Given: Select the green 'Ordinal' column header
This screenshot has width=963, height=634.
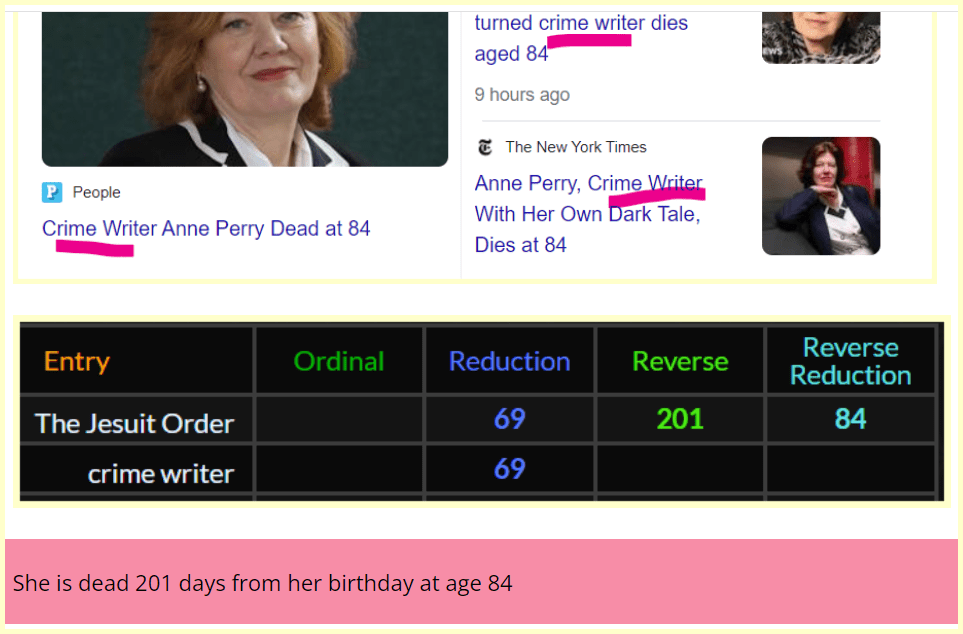Looking at the screenshot, I should click(x=339, y=361).
